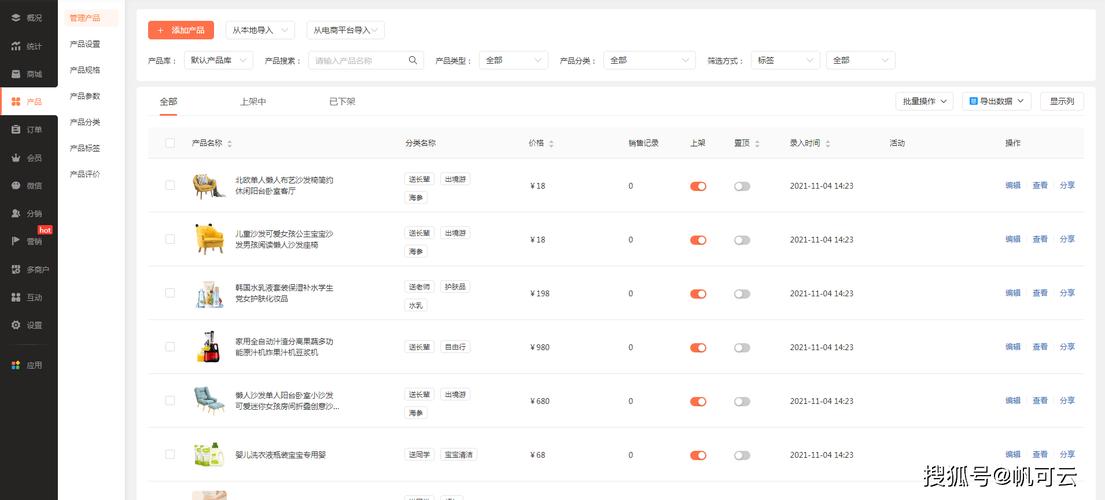This screenshot has width=1105, height=500.
Task: Open the 互动 interaction sidebar icon
Action: tap(16, 297)
